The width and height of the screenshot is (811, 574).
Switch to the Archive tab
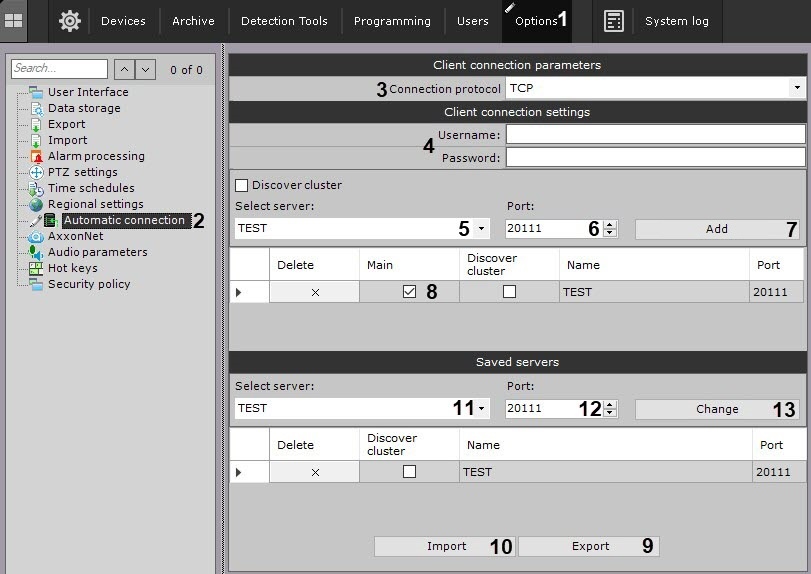click(193, 21)
